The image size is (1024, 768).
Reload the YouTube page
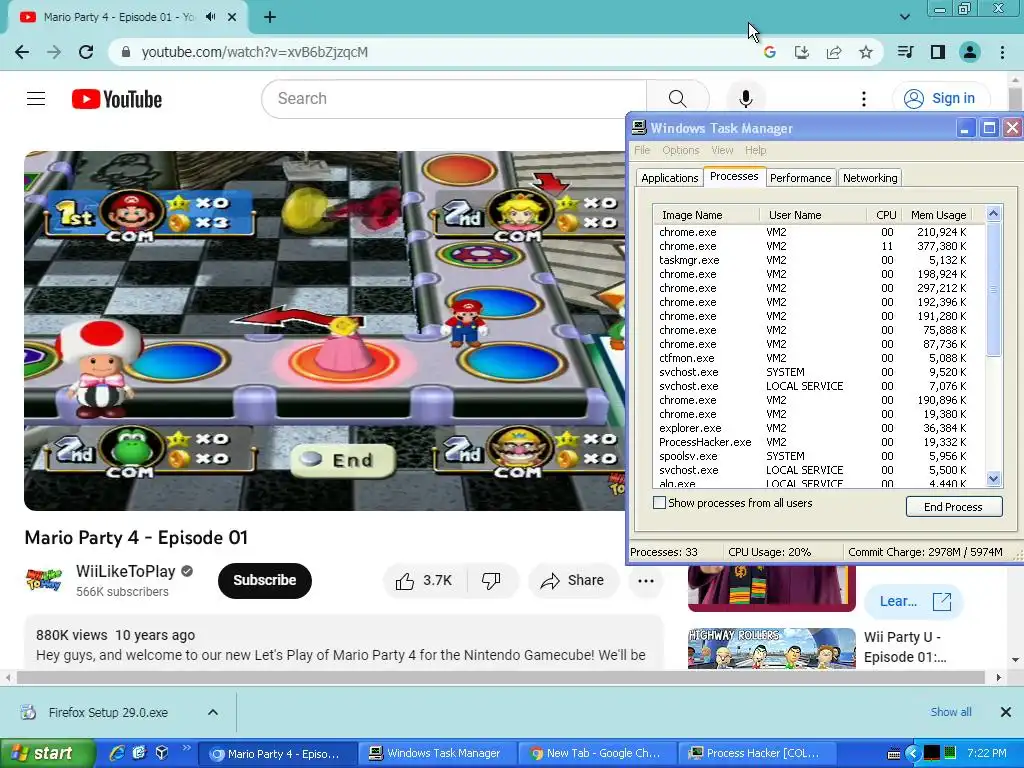(x=86, y=52)
